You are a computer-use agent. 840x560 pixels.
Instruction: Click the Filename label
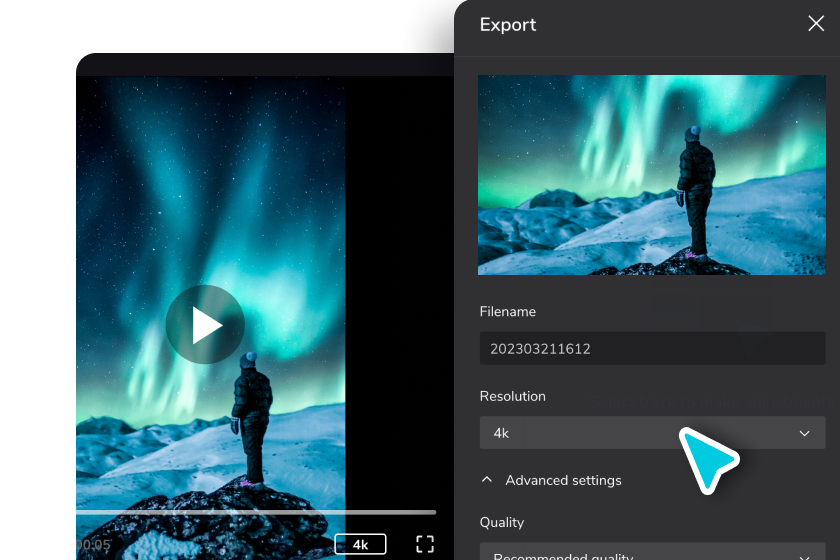507,311
